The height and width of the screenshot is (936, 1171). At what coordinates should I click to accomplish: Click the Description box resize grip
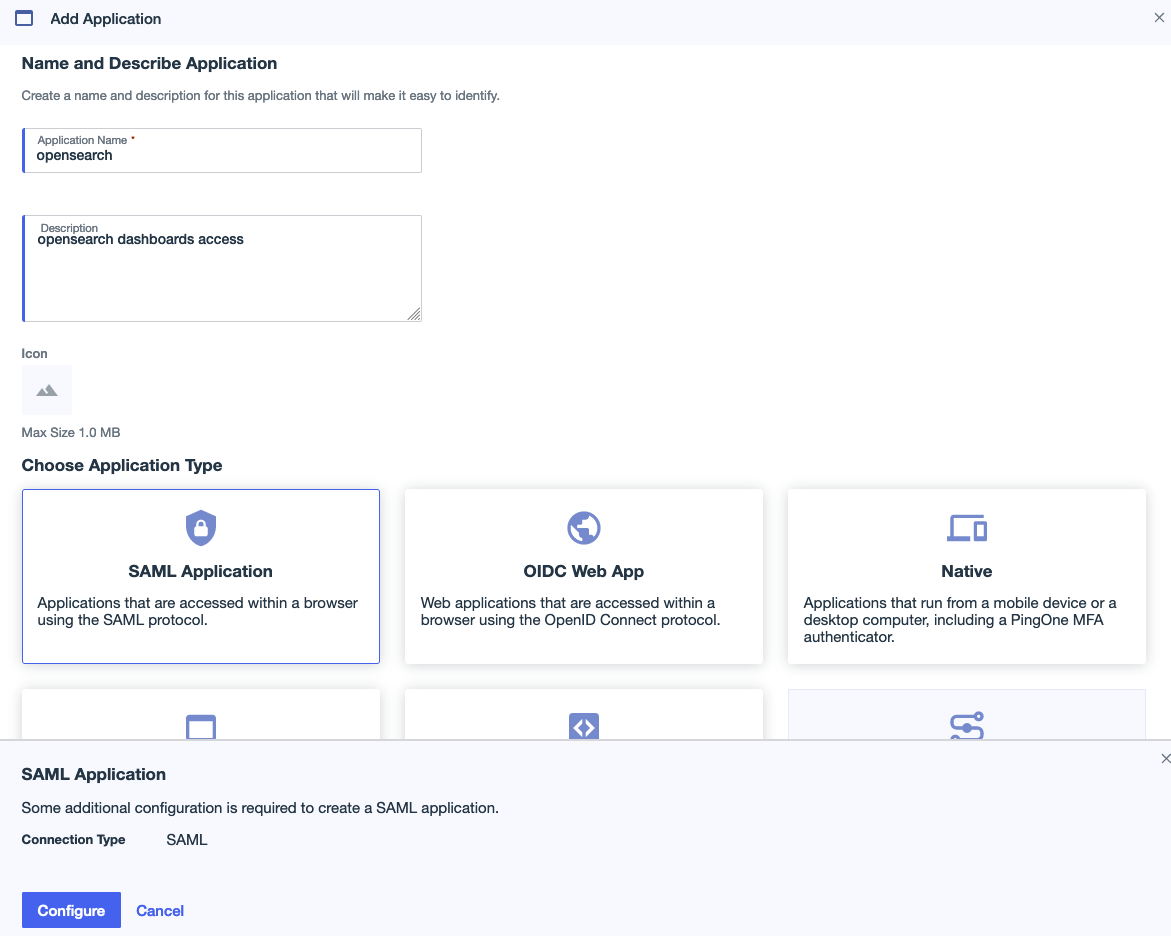coord(414,316)
